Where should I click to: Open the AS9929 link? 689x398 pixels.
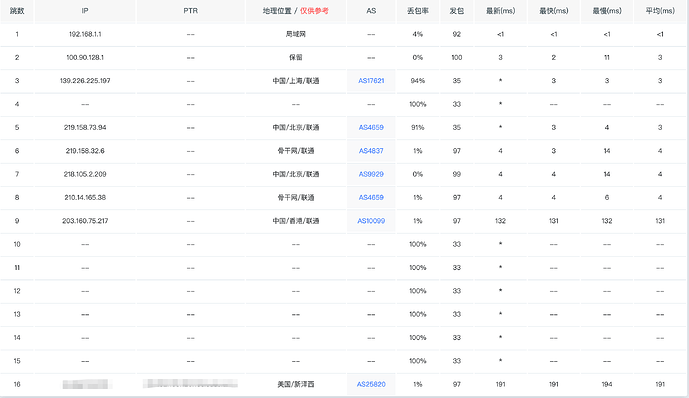371,174
